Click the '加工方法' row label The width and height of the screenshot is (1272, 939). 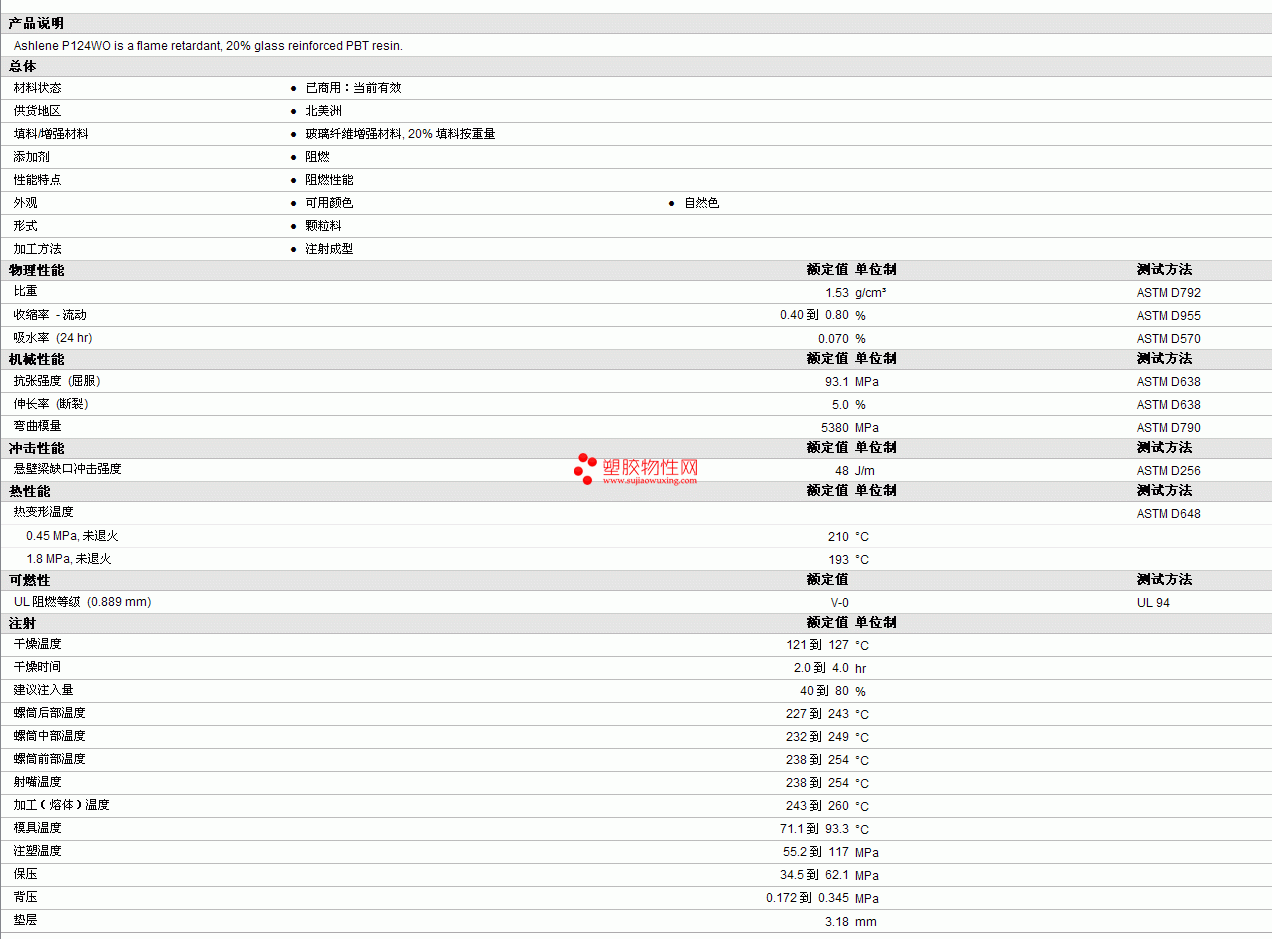[x=37, y=249]
